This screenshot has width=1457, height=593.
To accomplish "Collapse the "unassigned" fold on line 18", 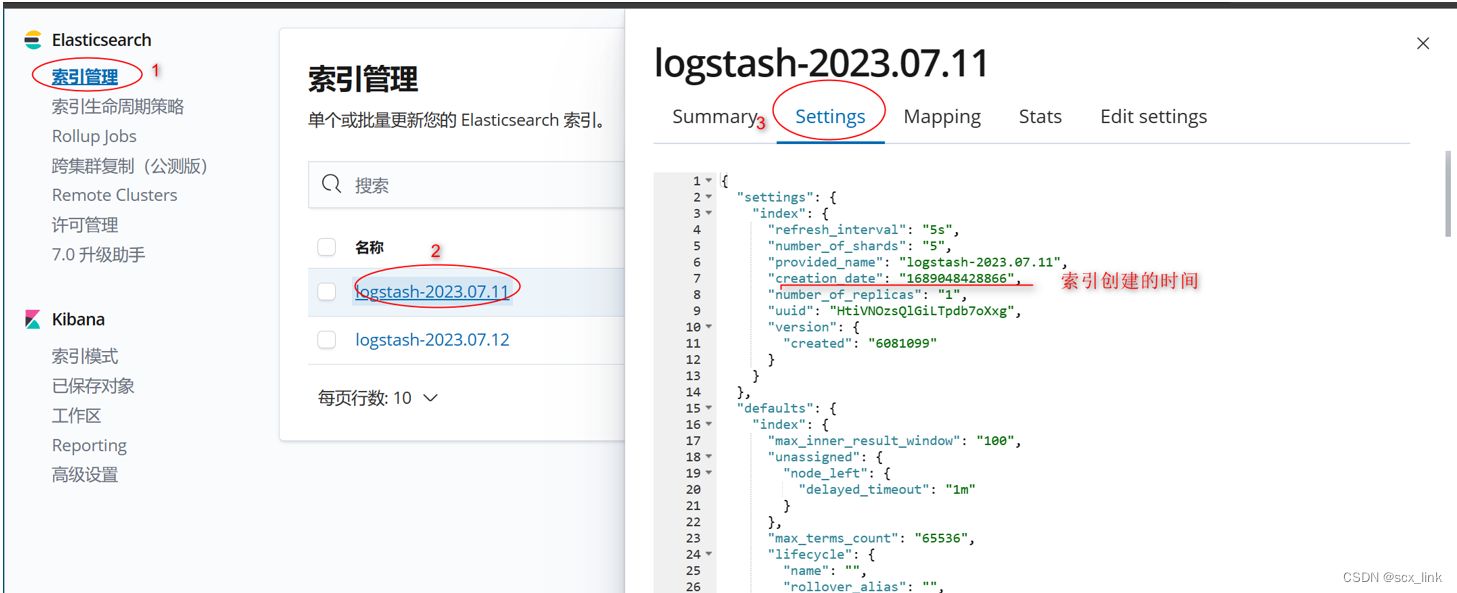I will click(x=709, y=457).
